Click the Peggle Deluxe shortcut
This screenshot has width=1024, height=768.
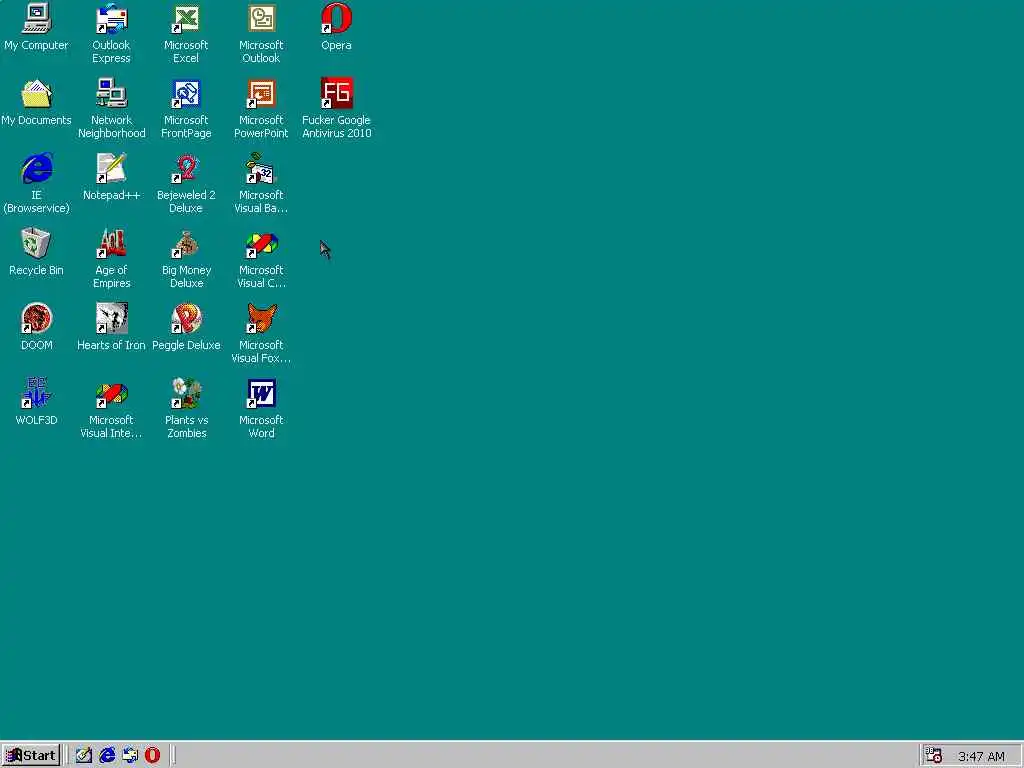coord(186,327)
